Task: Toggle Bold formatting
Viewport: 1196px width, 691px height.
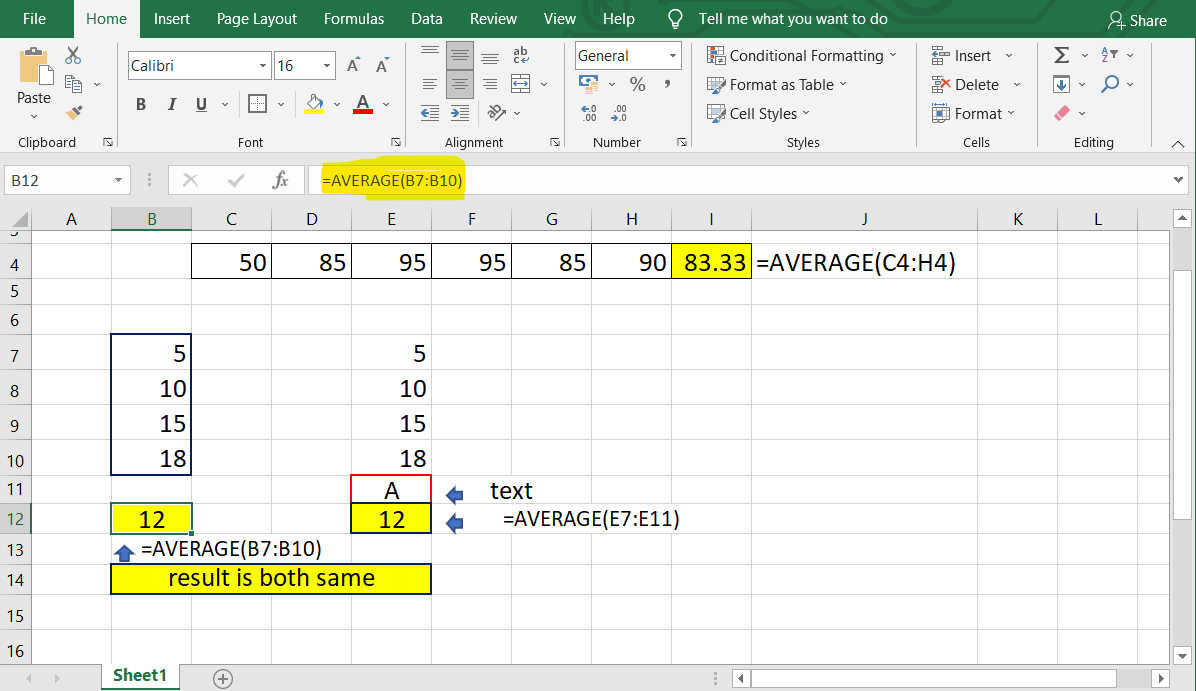Action: tap(141, 104)
